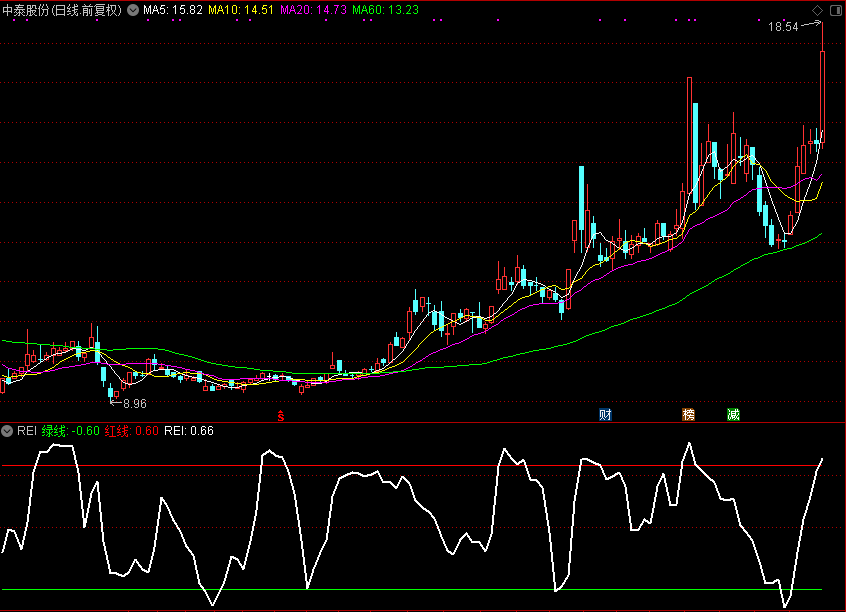Click the REI: 0.66 value readout
Image resolution: width=846 pixels, height=612 pixels.
pos(189,431)
